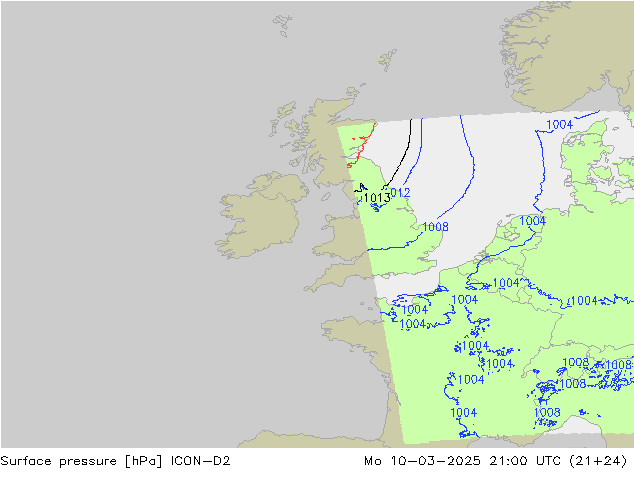Screen dimensions: 634x490
Task: Select the 'Surface pressure [hPa] ICON-D2' caption
Action: pos(115,460)
